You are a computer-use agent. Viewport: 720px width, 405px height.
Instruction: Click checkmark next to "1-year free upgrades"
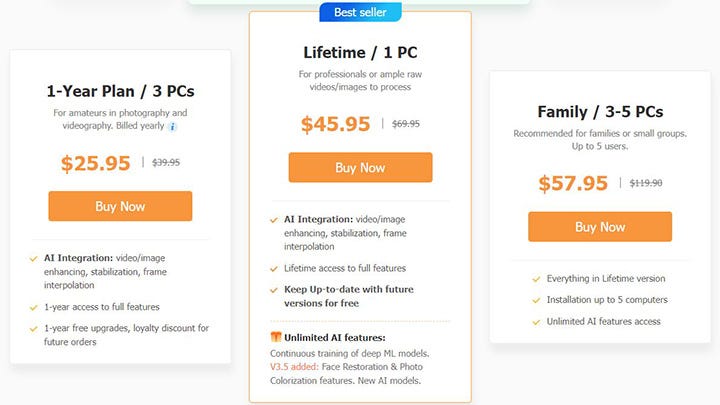(x=33, y=328)
